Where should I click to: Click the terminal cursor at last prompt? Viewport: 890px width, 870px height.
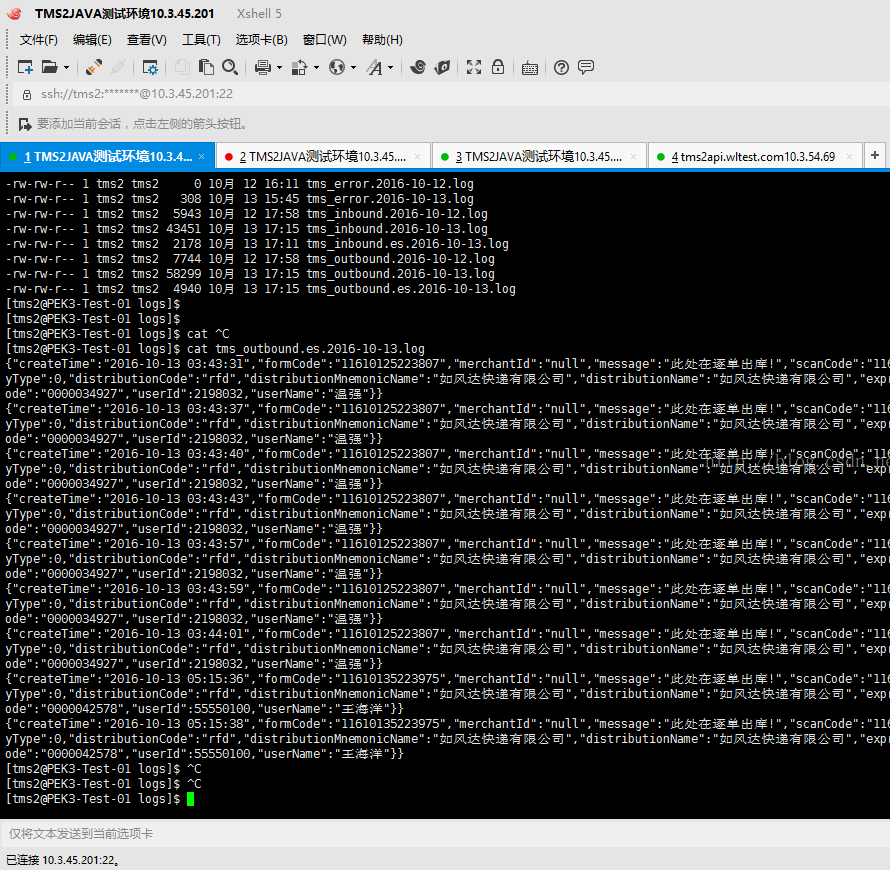(x=191, y=799)
